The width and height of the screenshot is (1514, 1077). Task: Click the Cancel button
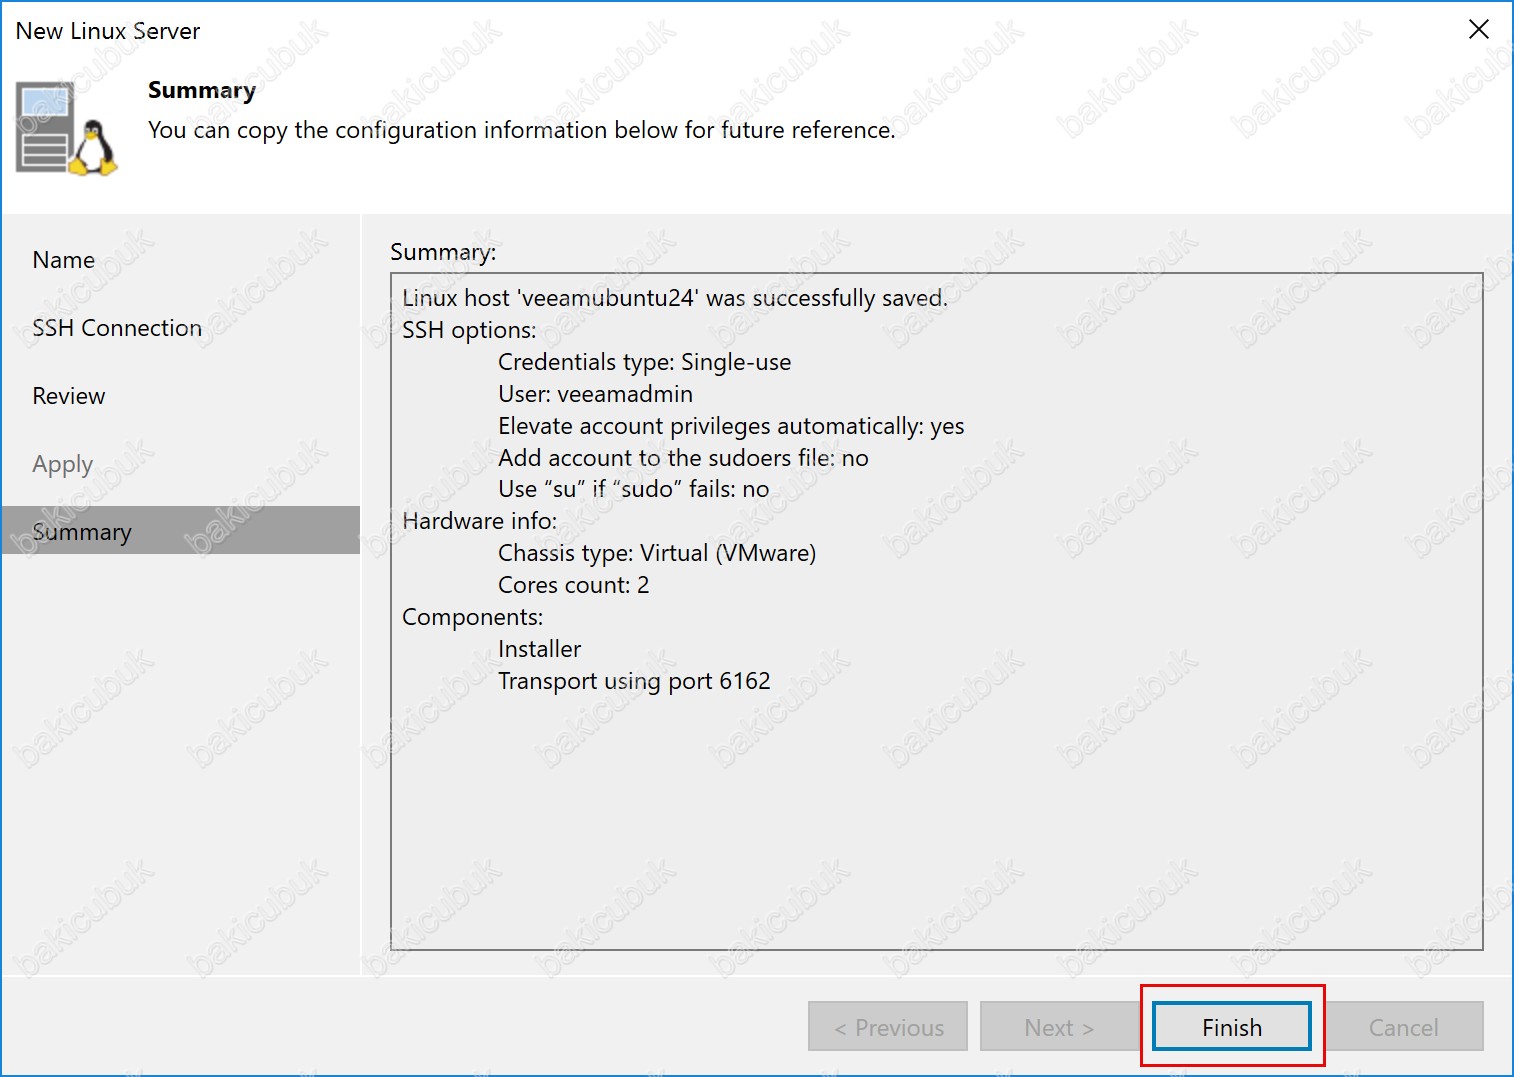[x=1403, y=1027]
